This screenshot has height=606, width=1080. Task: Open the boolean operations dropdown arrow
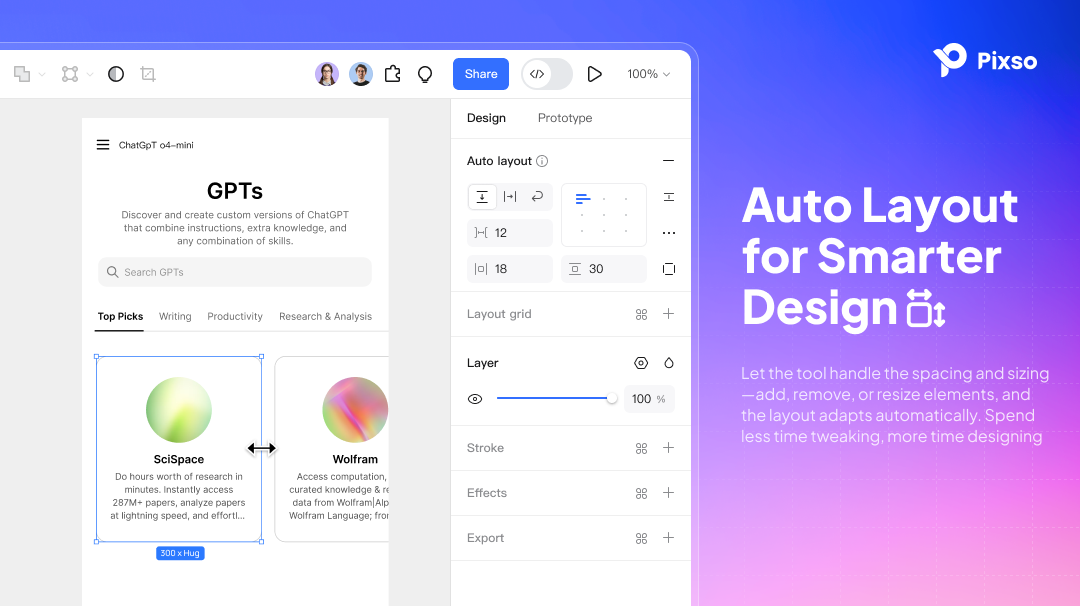pos(42,74)
